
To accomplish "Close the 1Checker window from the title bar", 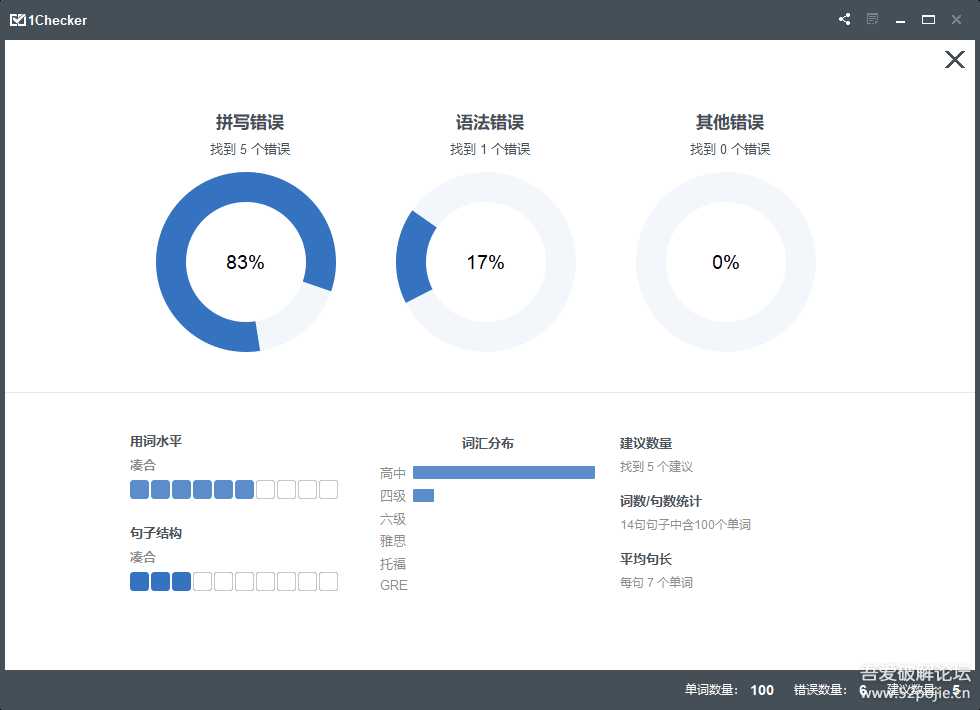I will pyautogui.click(x=956, y=19).
